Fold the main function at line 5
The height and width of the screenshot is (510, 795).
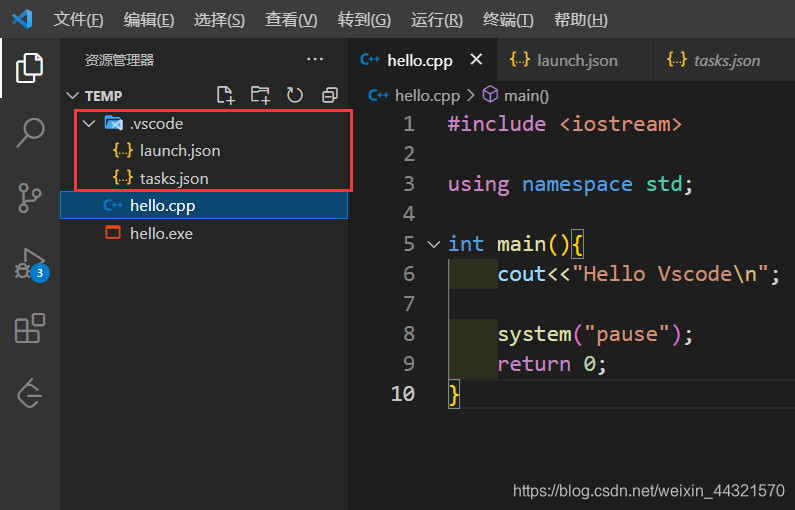tap(433, 244)
